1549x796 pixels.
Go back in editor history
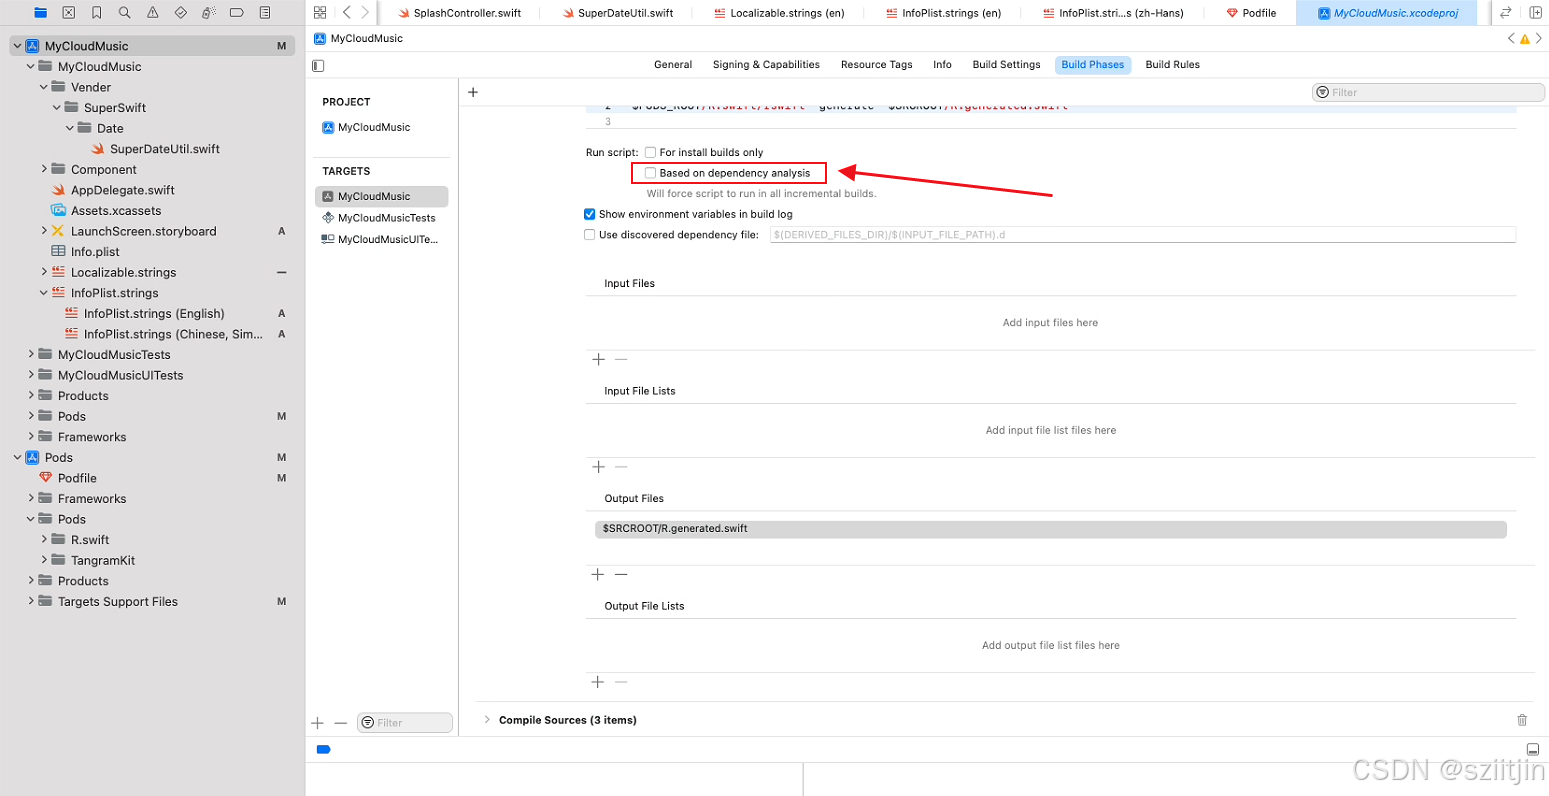(346, 13)
